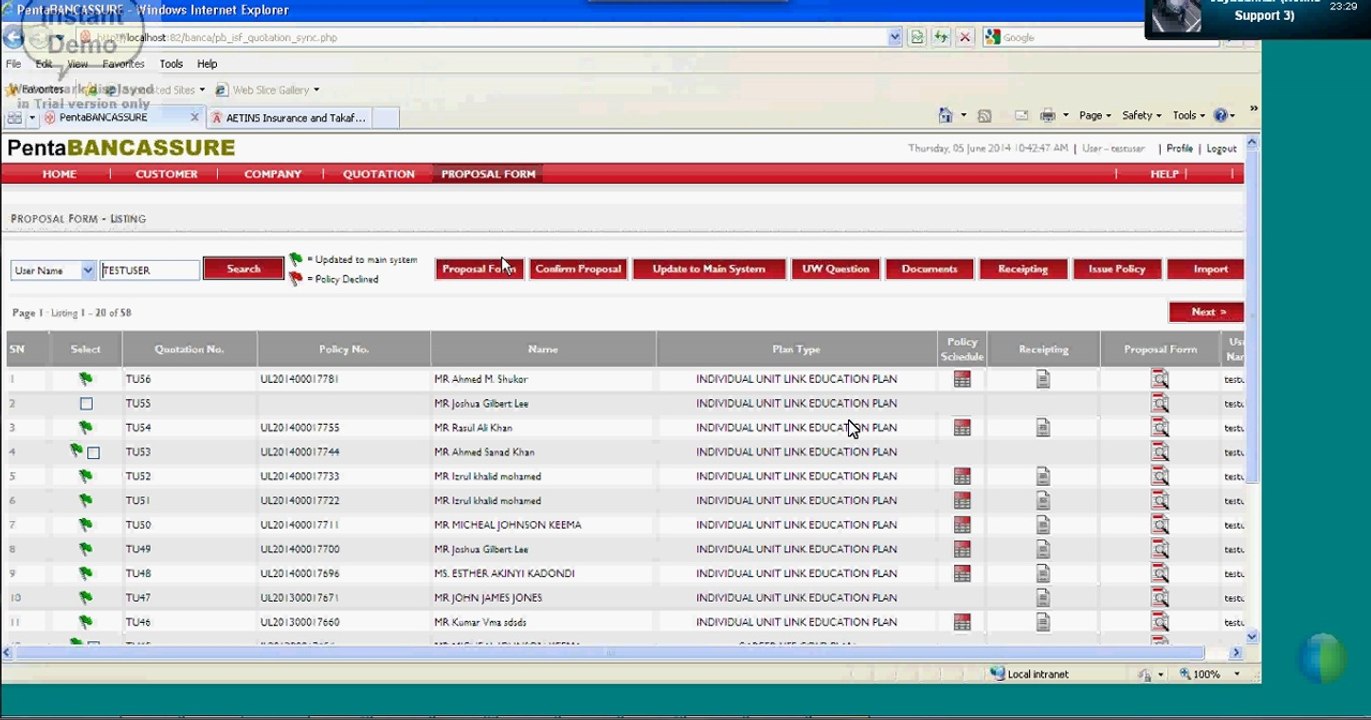Image resolution: width=1371 pixels, height=720 pixels.
Task: Open receipting document in TU54 row
Action: [1043, 428]
